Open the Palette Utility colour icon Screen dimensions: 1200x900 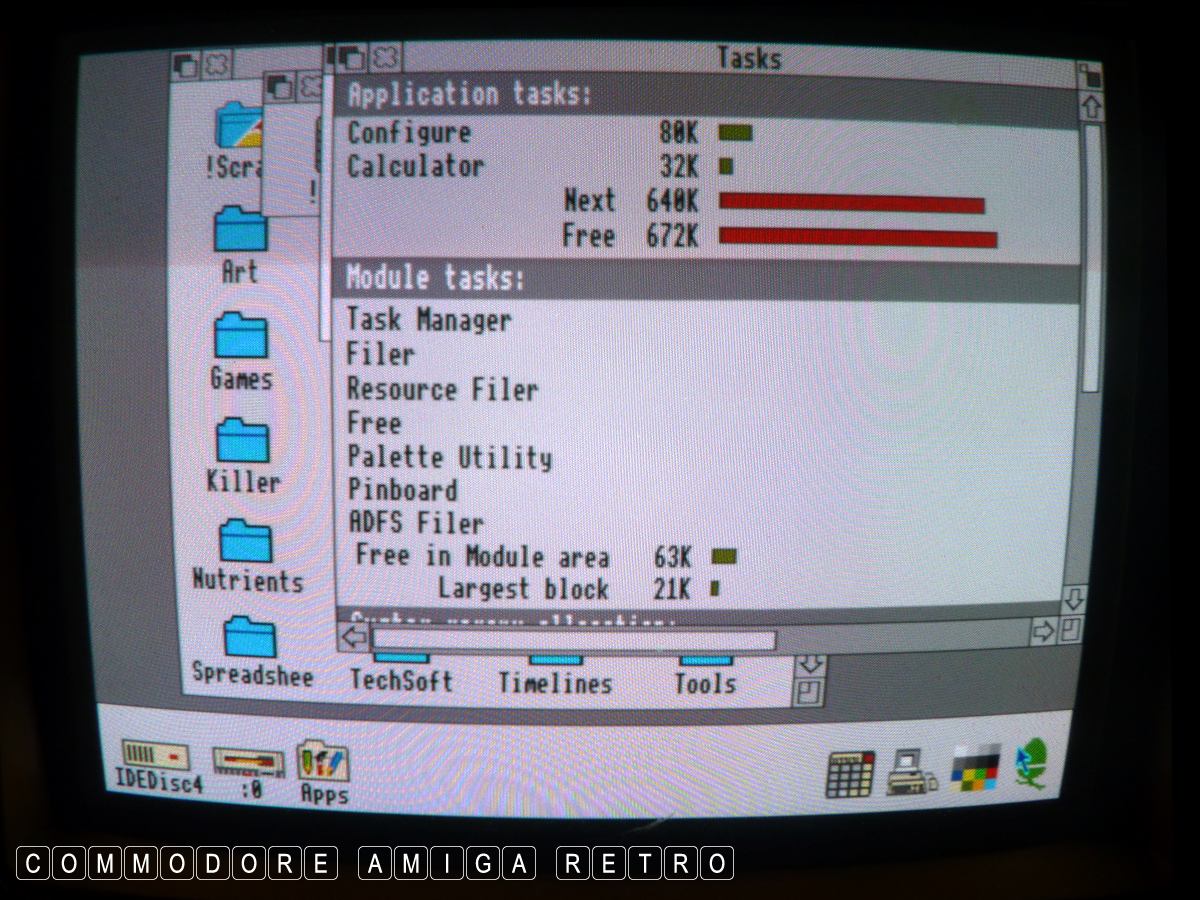coord(975,767)
